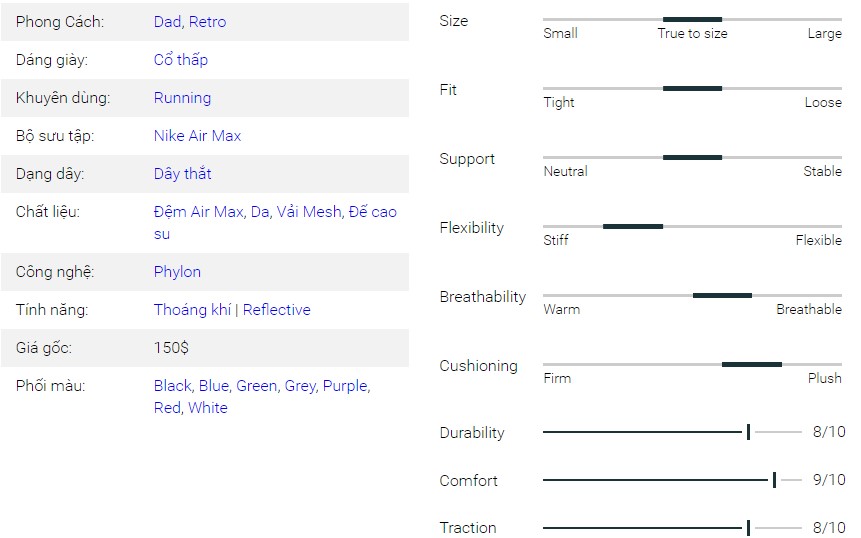Screen dimensions: 861x538
Task: Open the Reflective feature link
Action: (x=277, y=310)
